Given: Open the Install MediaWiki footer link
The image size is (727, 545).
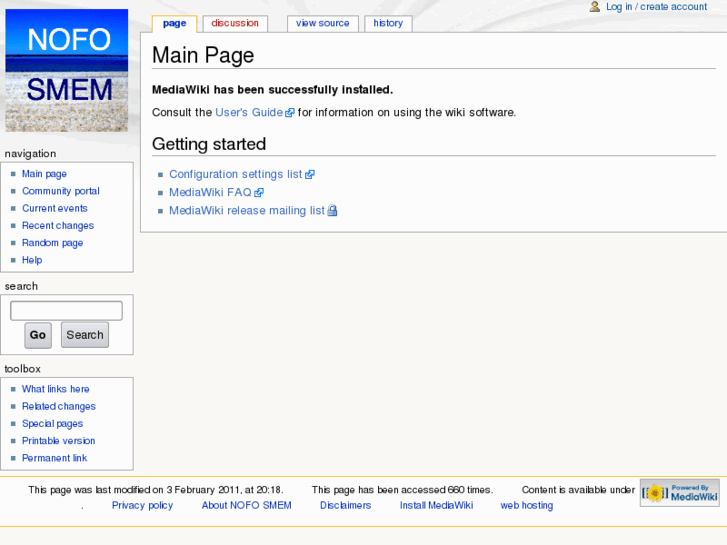Looking at the screenshot, I should 436,506.
